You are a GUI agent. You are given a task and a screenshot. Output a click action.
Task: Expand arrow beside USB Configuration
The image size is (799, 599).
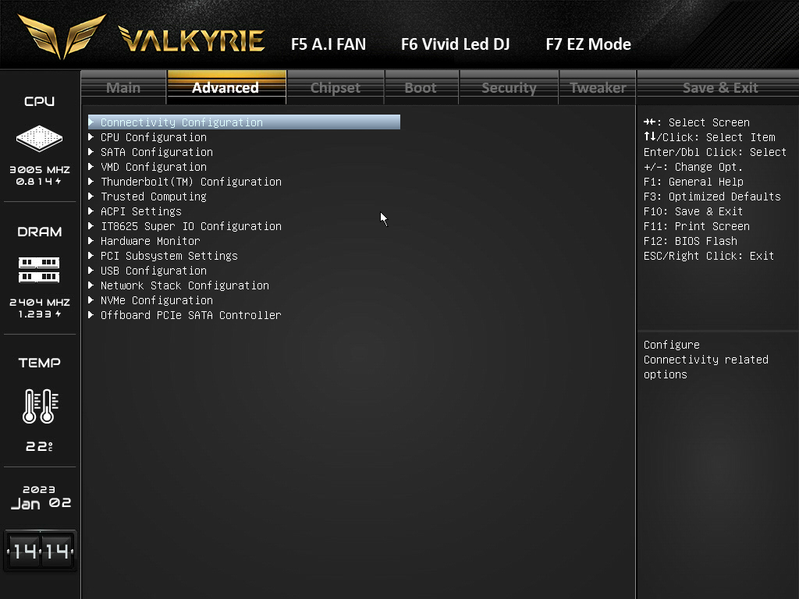pos(91,270)
